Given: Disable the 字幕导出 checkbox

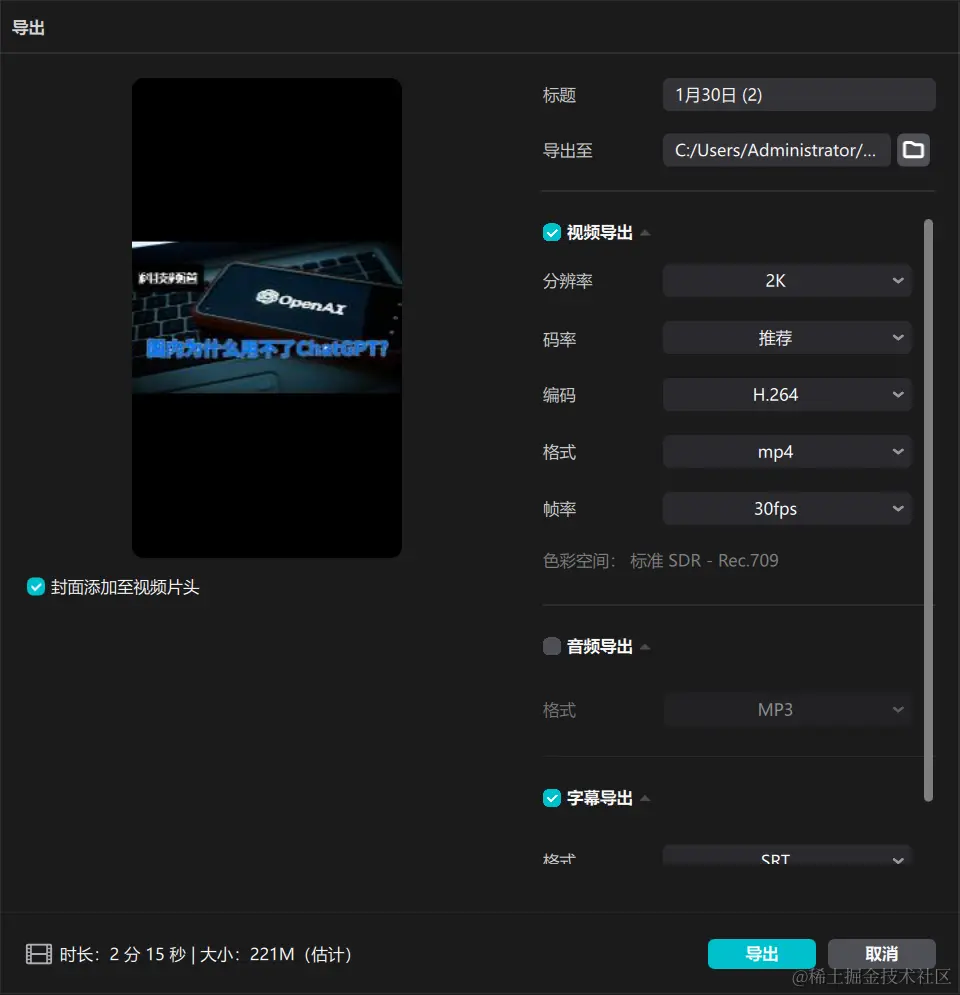Looking at the screenshot, I should point(551,798).
